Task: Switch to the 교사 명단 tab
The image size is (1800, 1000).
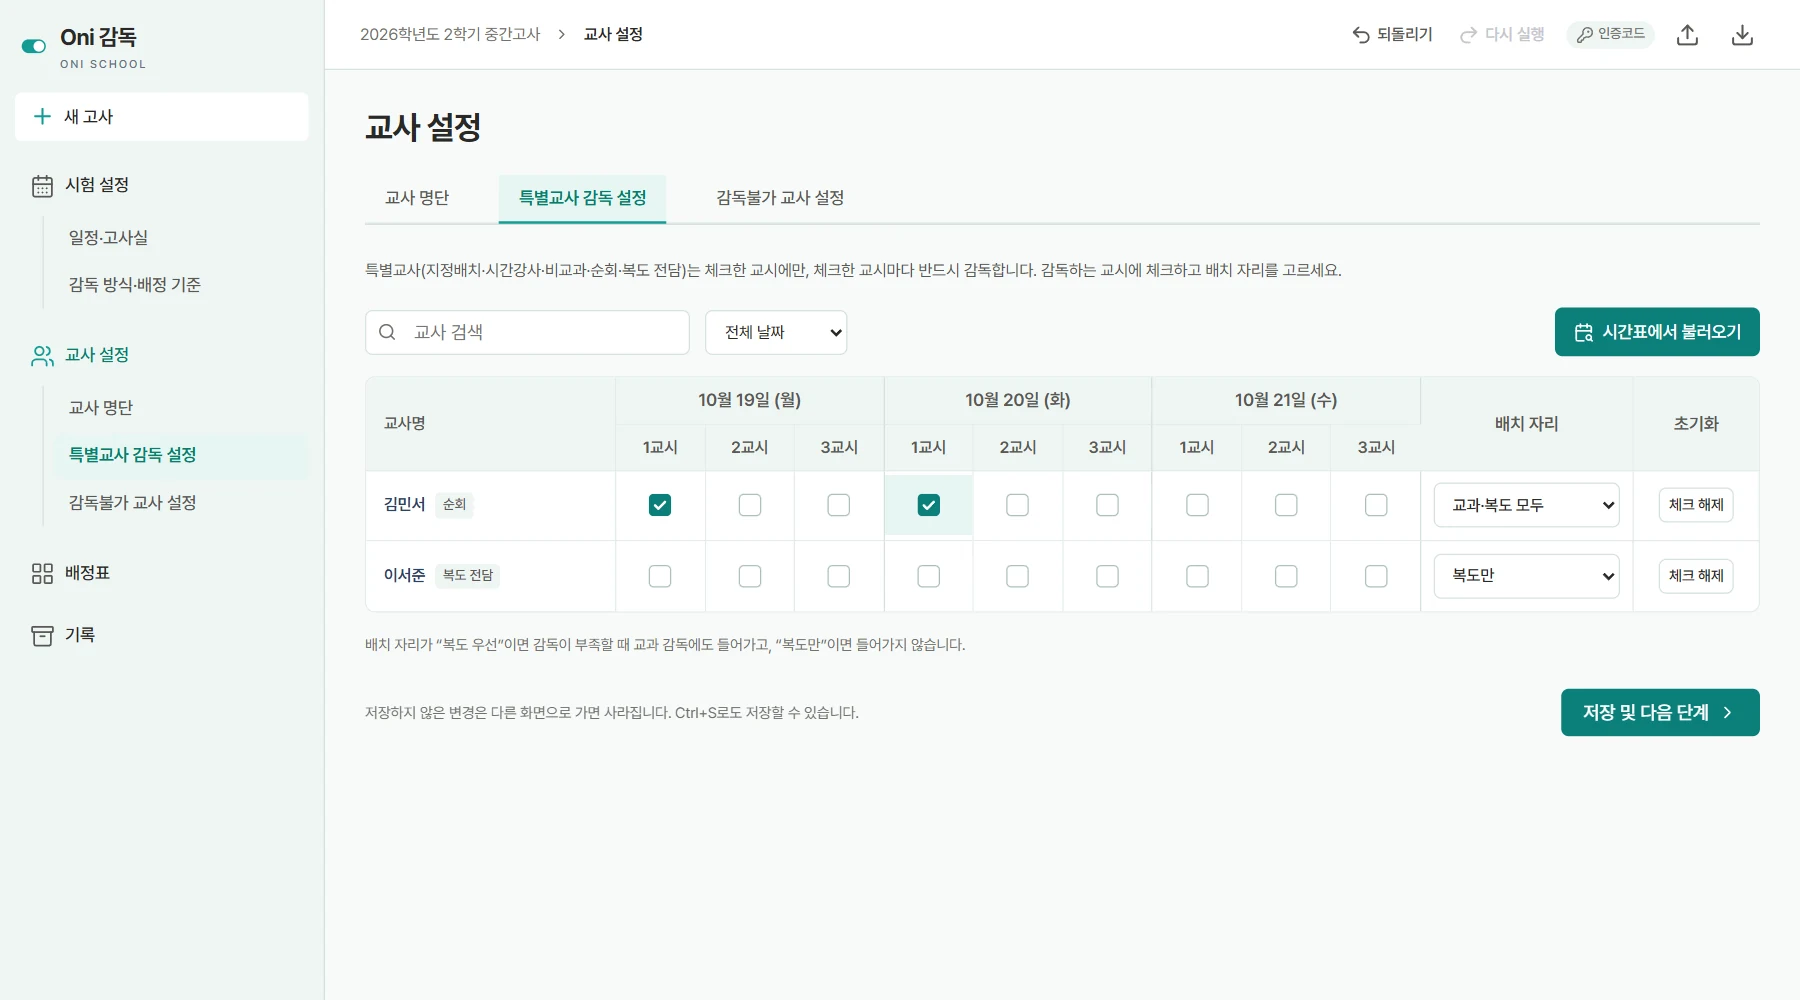Action: tap(417, 198)
